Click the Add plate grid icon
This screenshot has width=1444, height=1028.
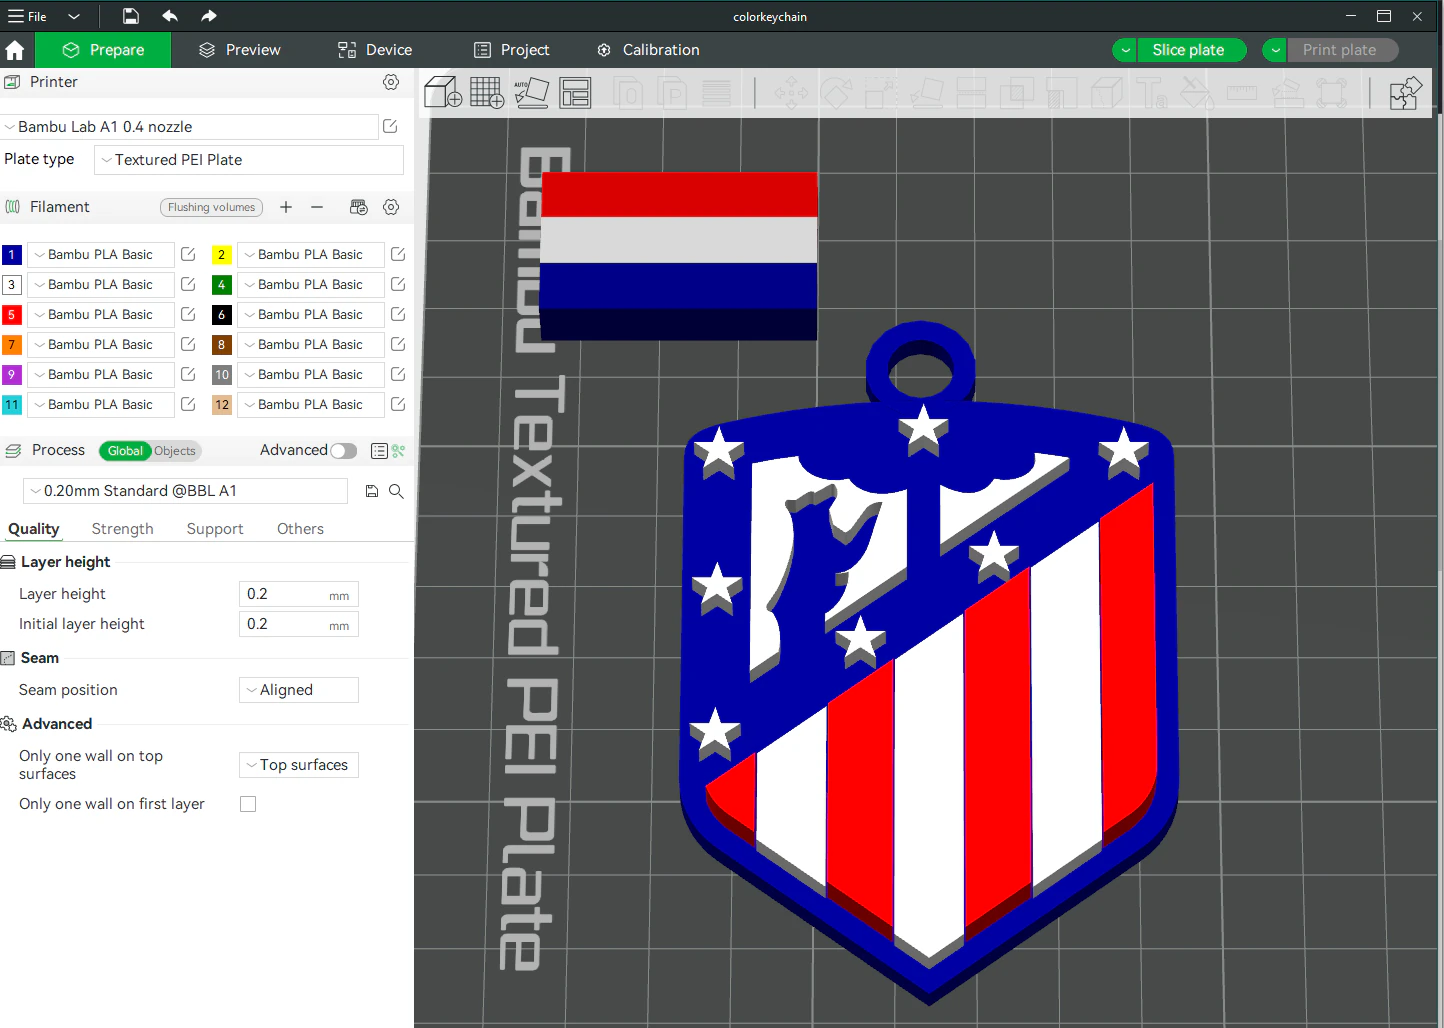[x=487, y=93]
